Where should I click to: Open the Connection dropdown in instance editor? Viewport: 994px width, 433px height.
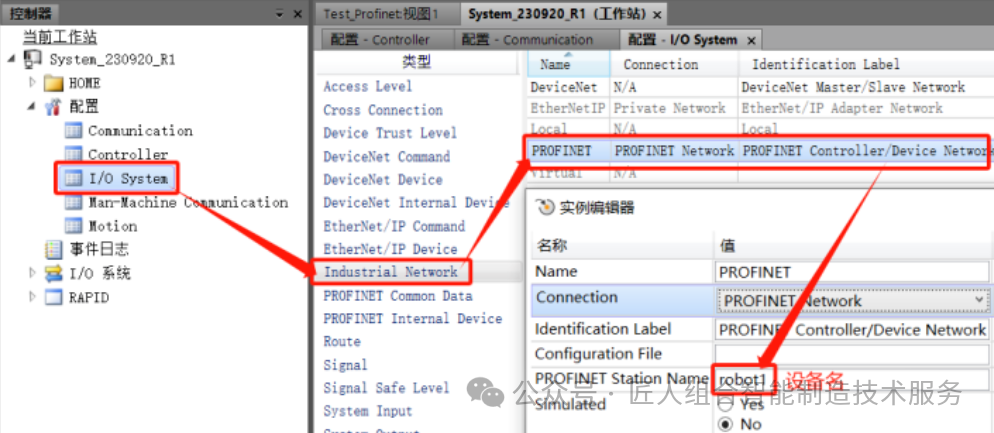point(978,299)
